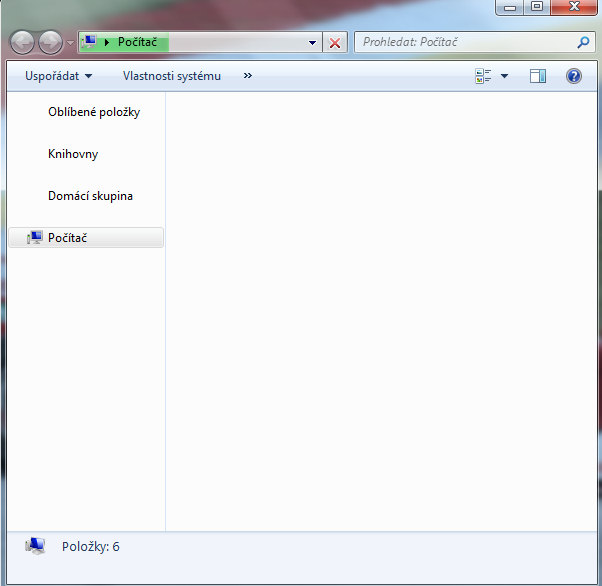The width and height of the screenshot is (602, 586).
Task: Select Oblíbené položky in navigation pane
Action: [94, 112]
